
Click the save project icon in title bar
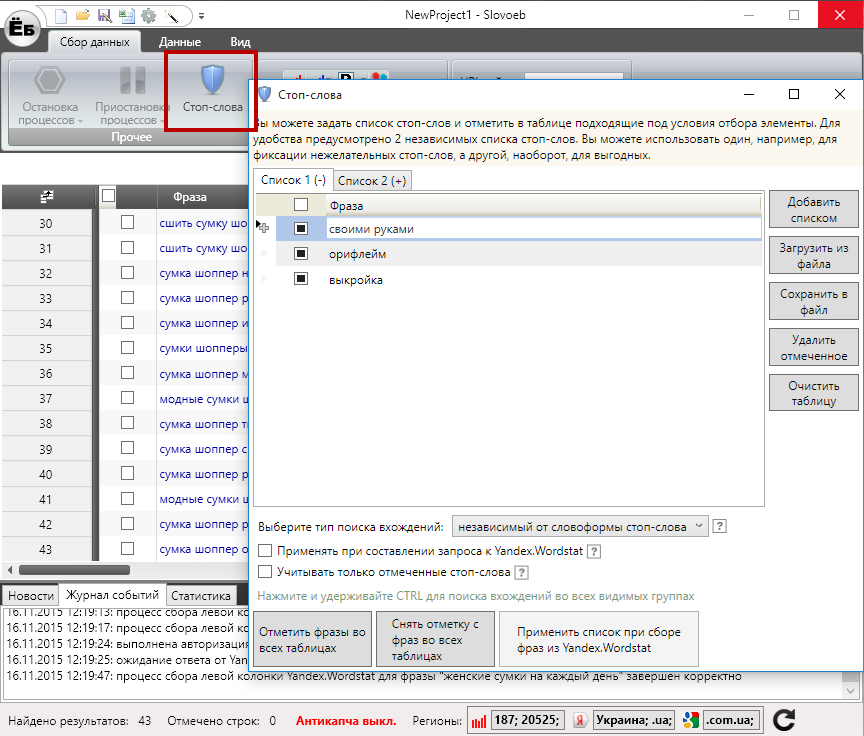coord(104,16)
